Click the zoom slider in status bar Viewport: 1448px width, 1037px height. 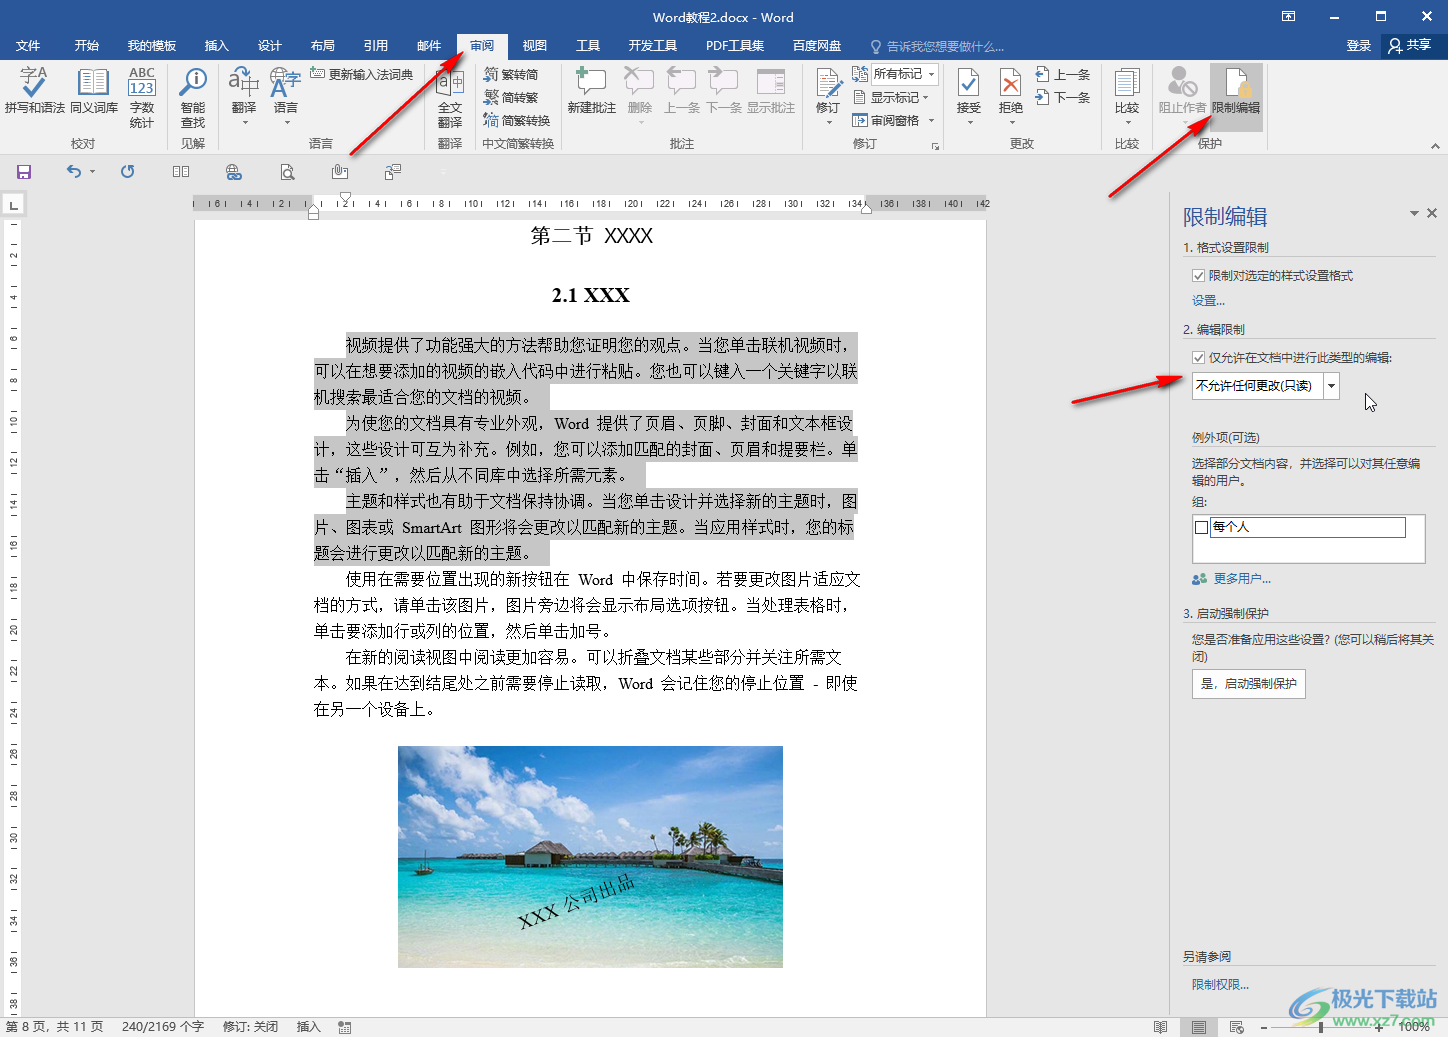coord(1321,1027)
